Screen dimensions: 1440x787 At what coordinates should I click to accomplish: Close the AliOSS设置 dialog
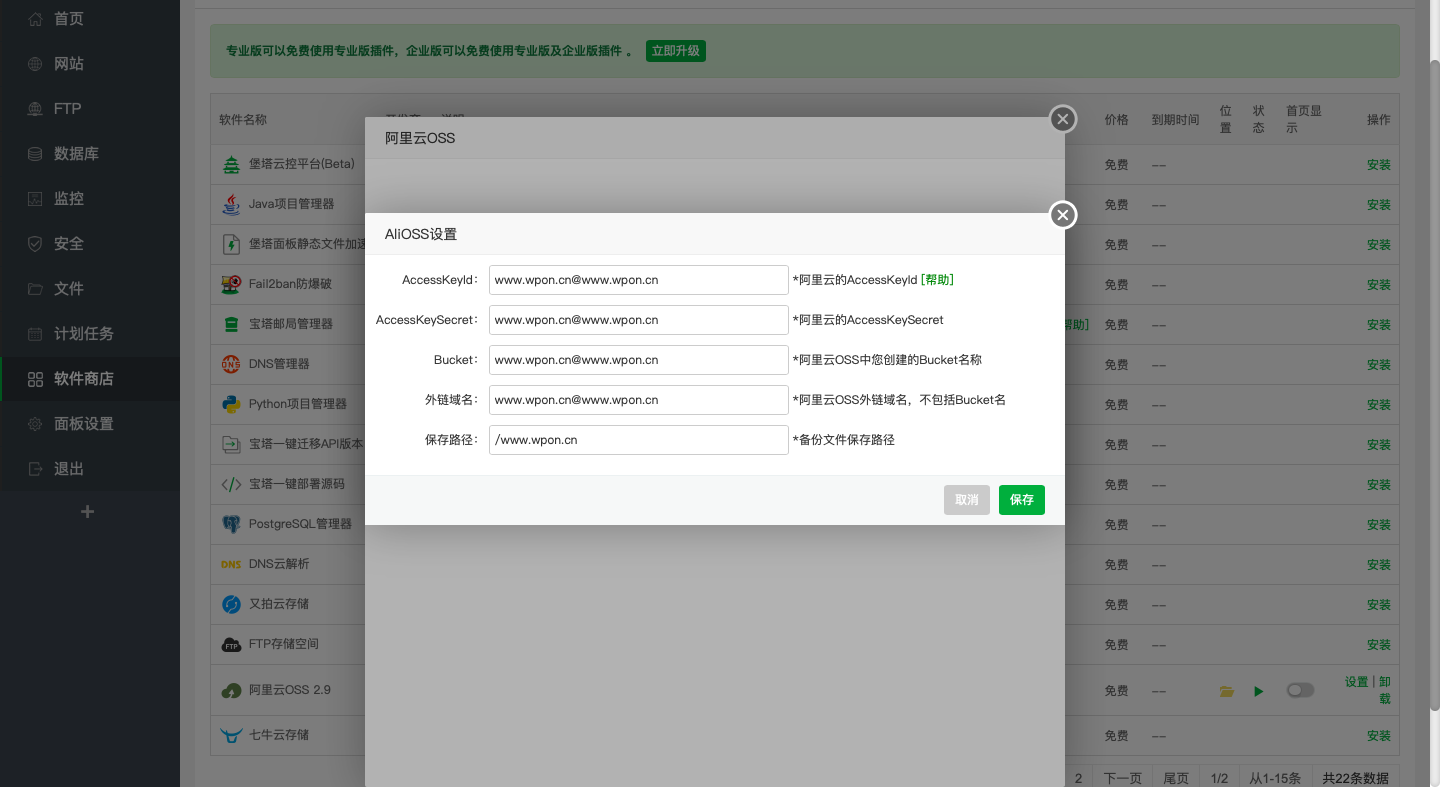[x=1063, y=215]
